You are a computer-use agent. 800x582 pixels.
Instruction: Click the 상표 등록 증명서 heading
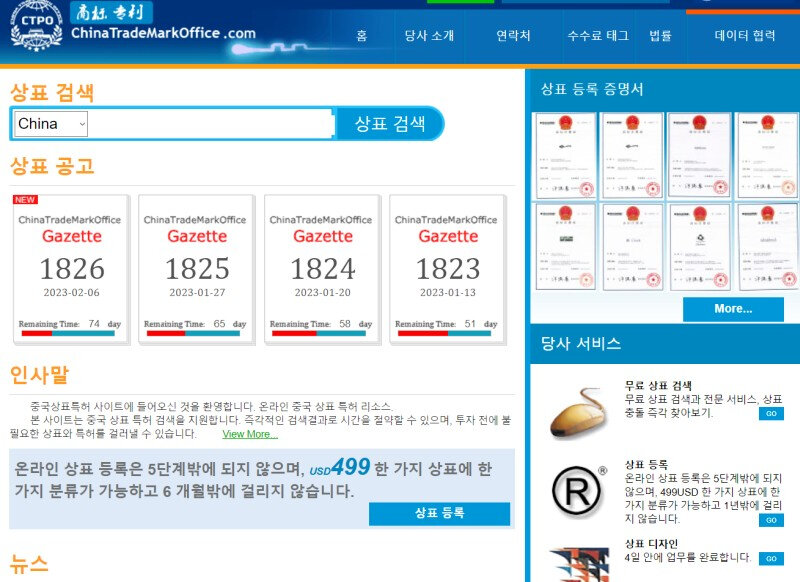(592, 89)
